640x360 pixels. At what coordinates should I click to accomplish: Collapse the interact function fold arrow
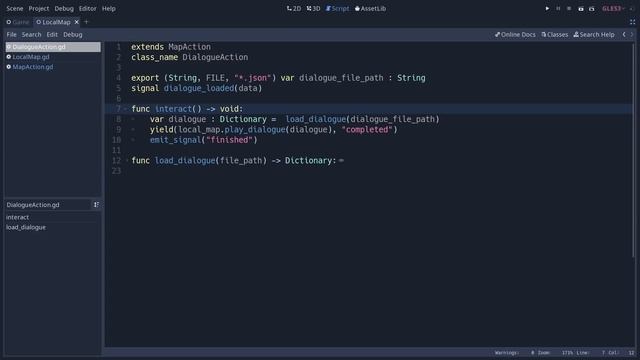pos(126,109)
